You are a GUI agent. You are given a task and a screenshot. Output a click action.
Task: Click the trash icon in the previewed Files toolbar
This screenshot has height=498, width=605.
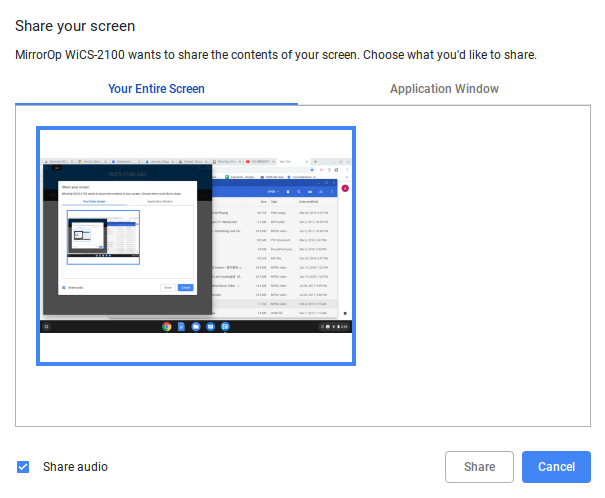[288, 191]
